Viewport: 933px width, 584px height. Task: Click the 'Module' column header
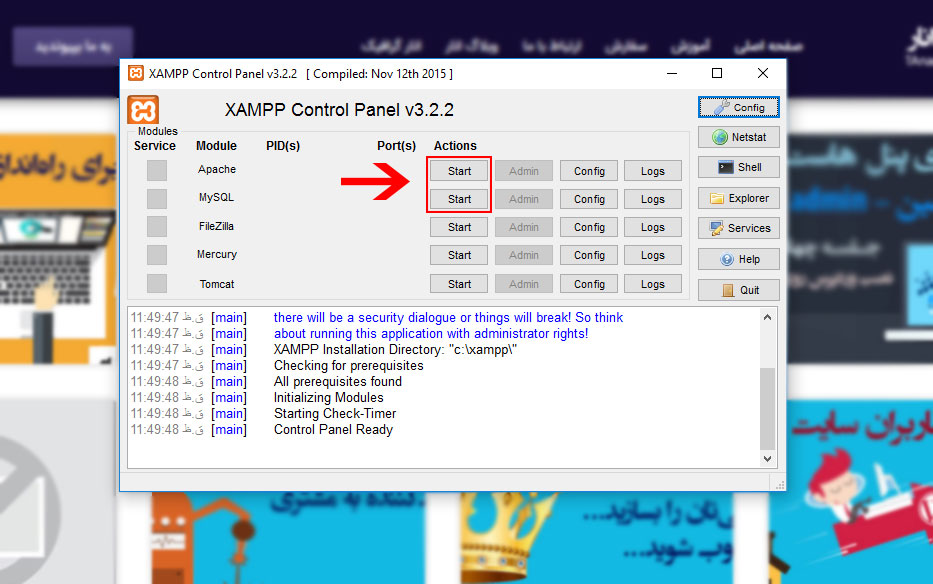[x=217, y=146]
